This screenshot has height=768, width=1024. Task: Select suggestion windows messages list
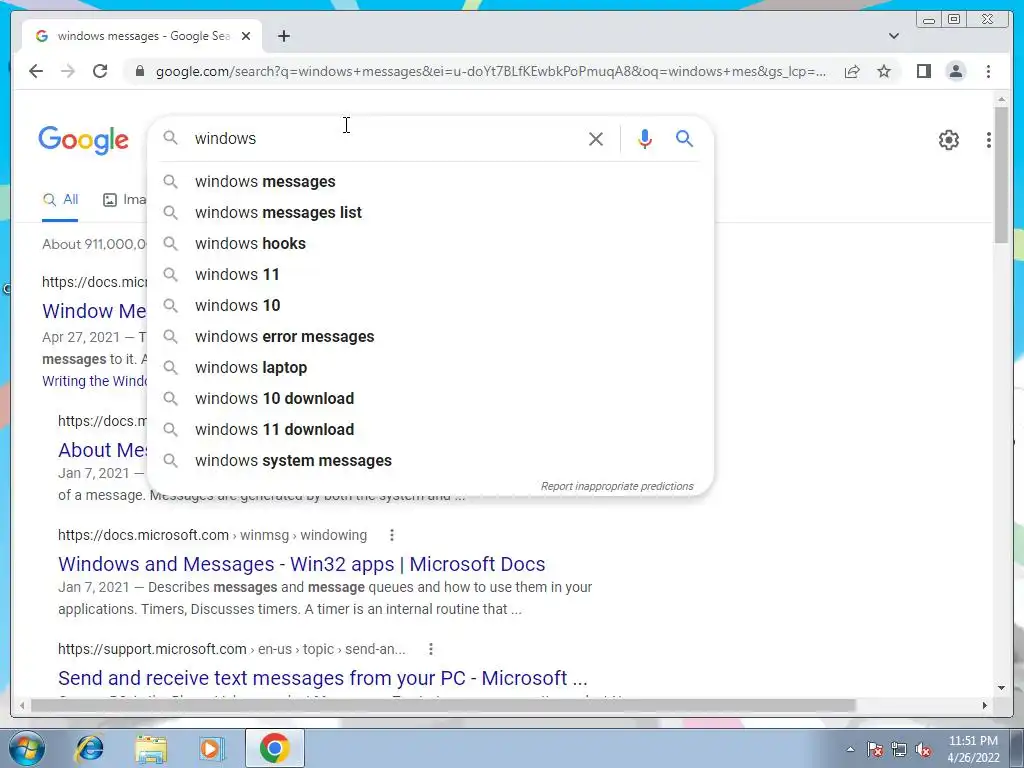coord(430,212)
